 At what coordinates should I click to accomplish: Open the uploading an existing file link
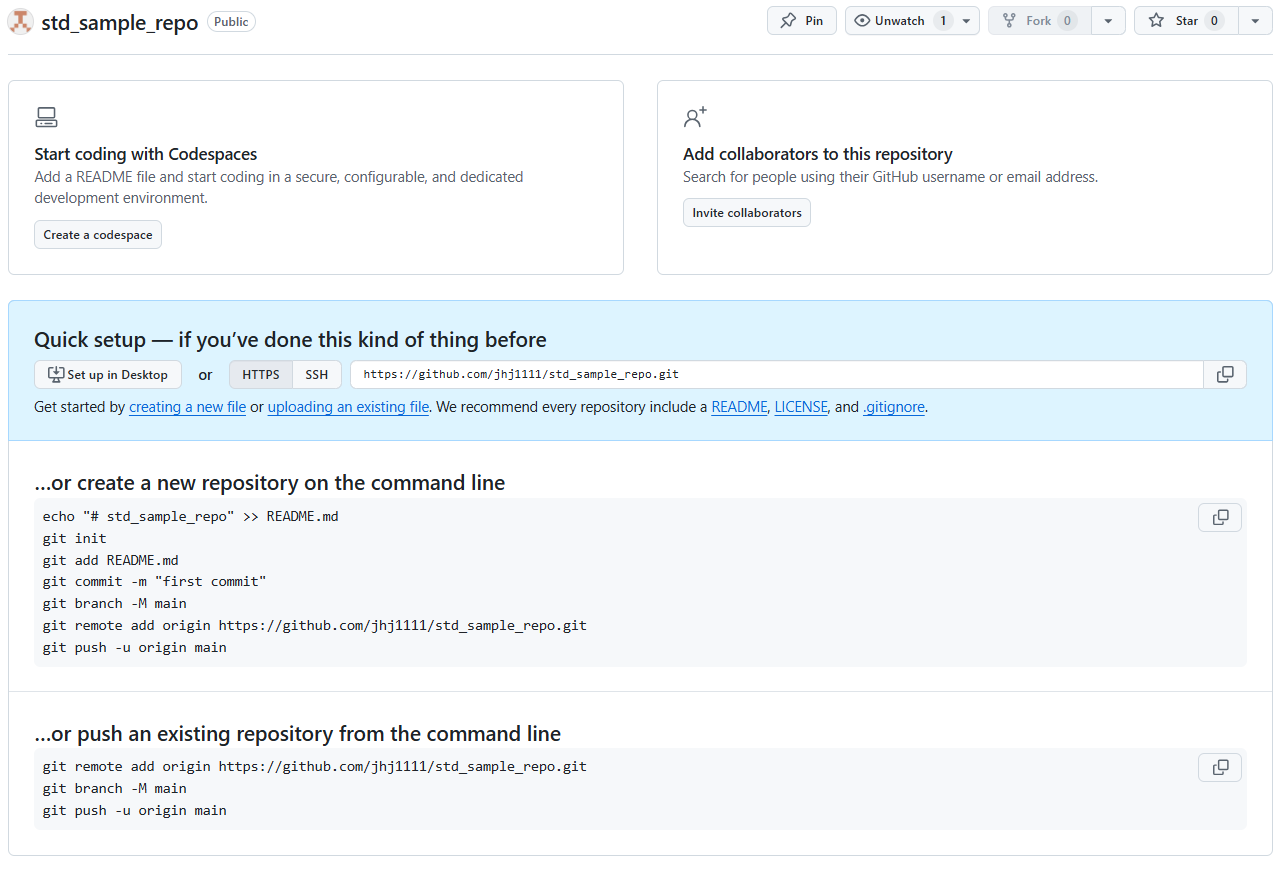click(348, 407)
